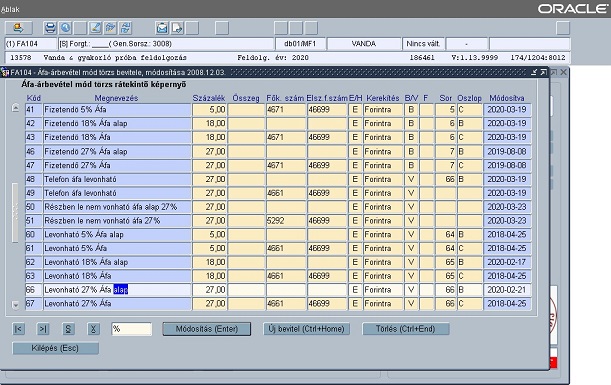Select row 'Levonható 5% Áfa alap'

click(278, 235)
